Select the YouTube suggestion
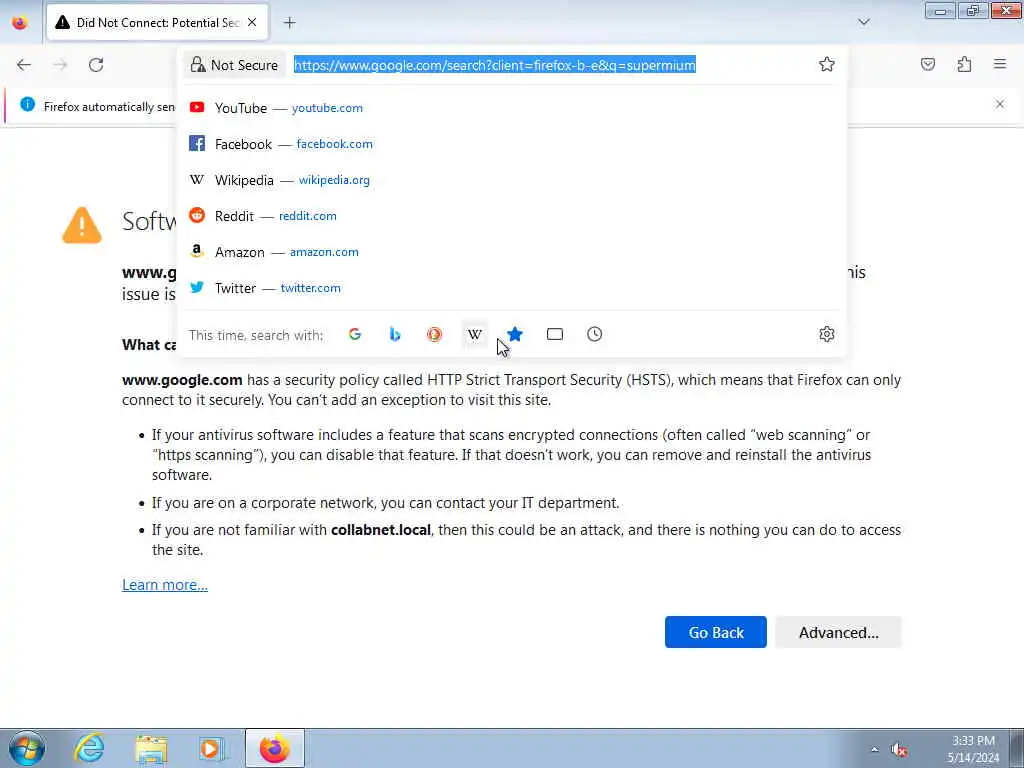1024x768 pixels. (512, 108)
